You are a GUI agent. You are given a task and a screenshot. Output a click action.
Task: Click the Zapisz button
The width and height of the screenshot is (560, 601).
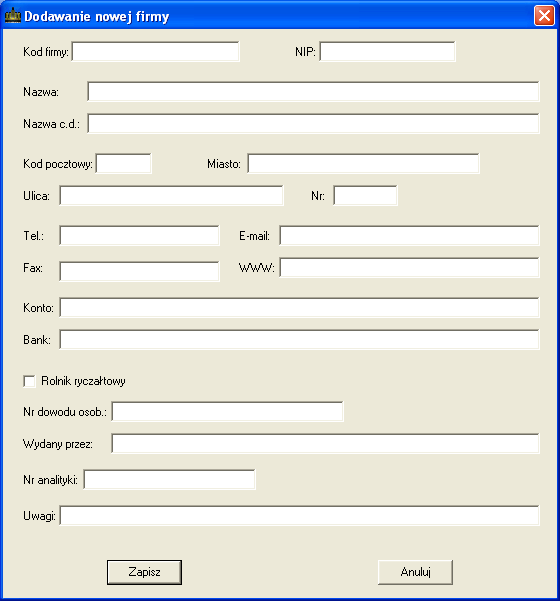click(144, 572)
